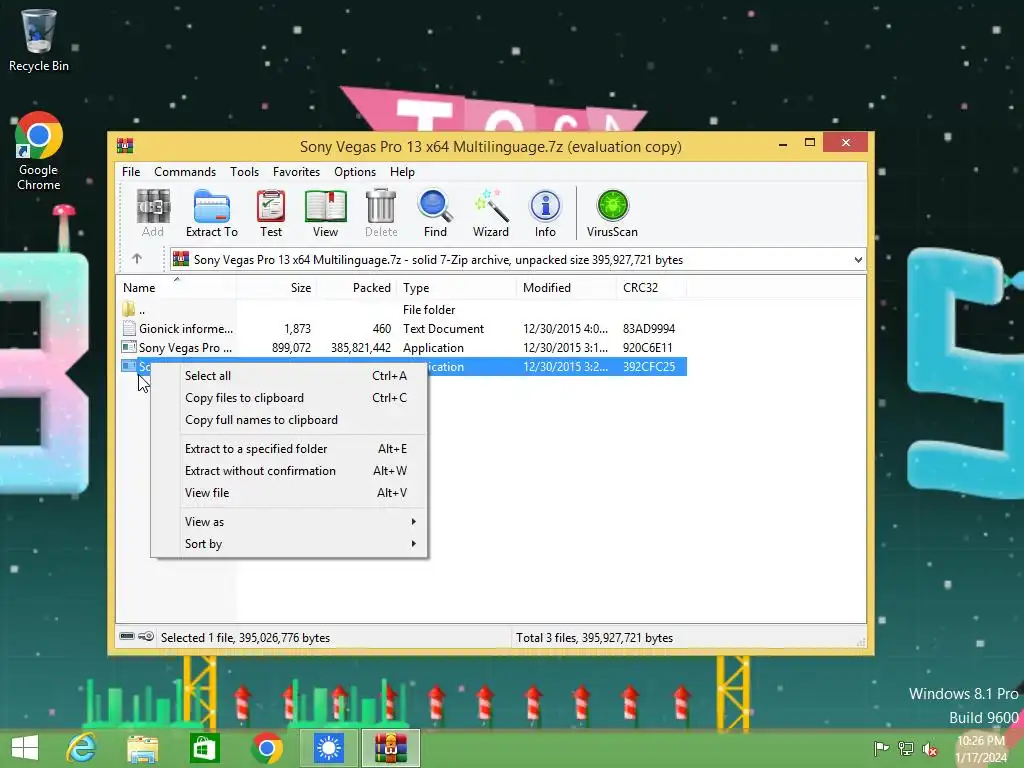Open Chrome from the taskbar
This screenshot has width=1024, height=768.
click(266, 748)
